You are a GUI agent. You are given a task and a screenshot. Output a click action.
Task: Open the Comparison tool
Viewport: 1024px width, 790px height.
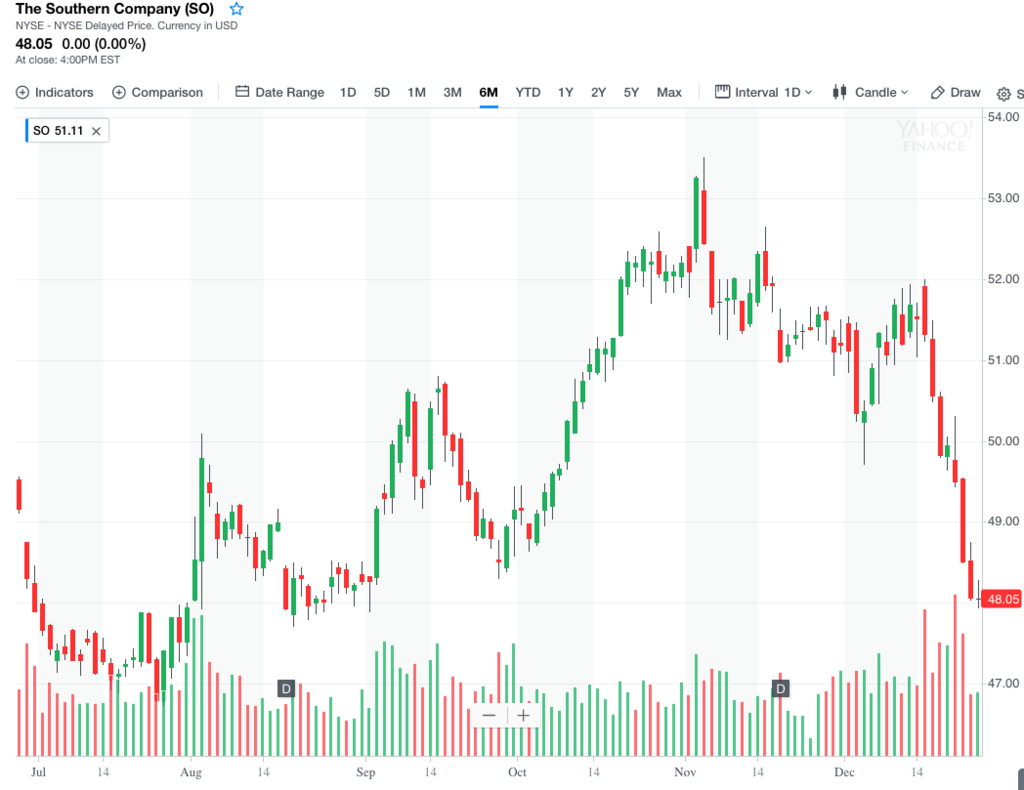point(157,92)
